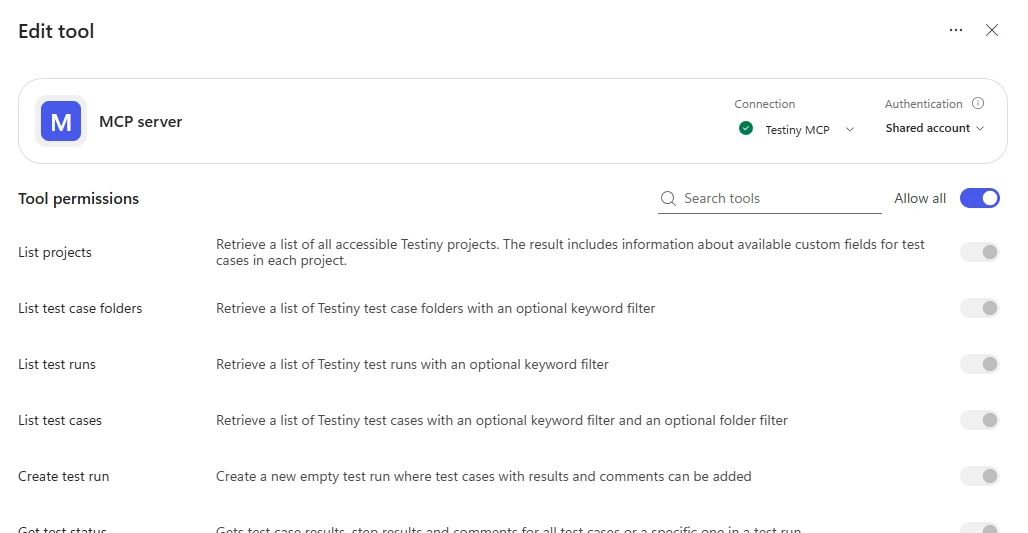Expand the Testiny MCP connection dropdown
This screenshot has height=533, width=1028.
coord(797,129)
